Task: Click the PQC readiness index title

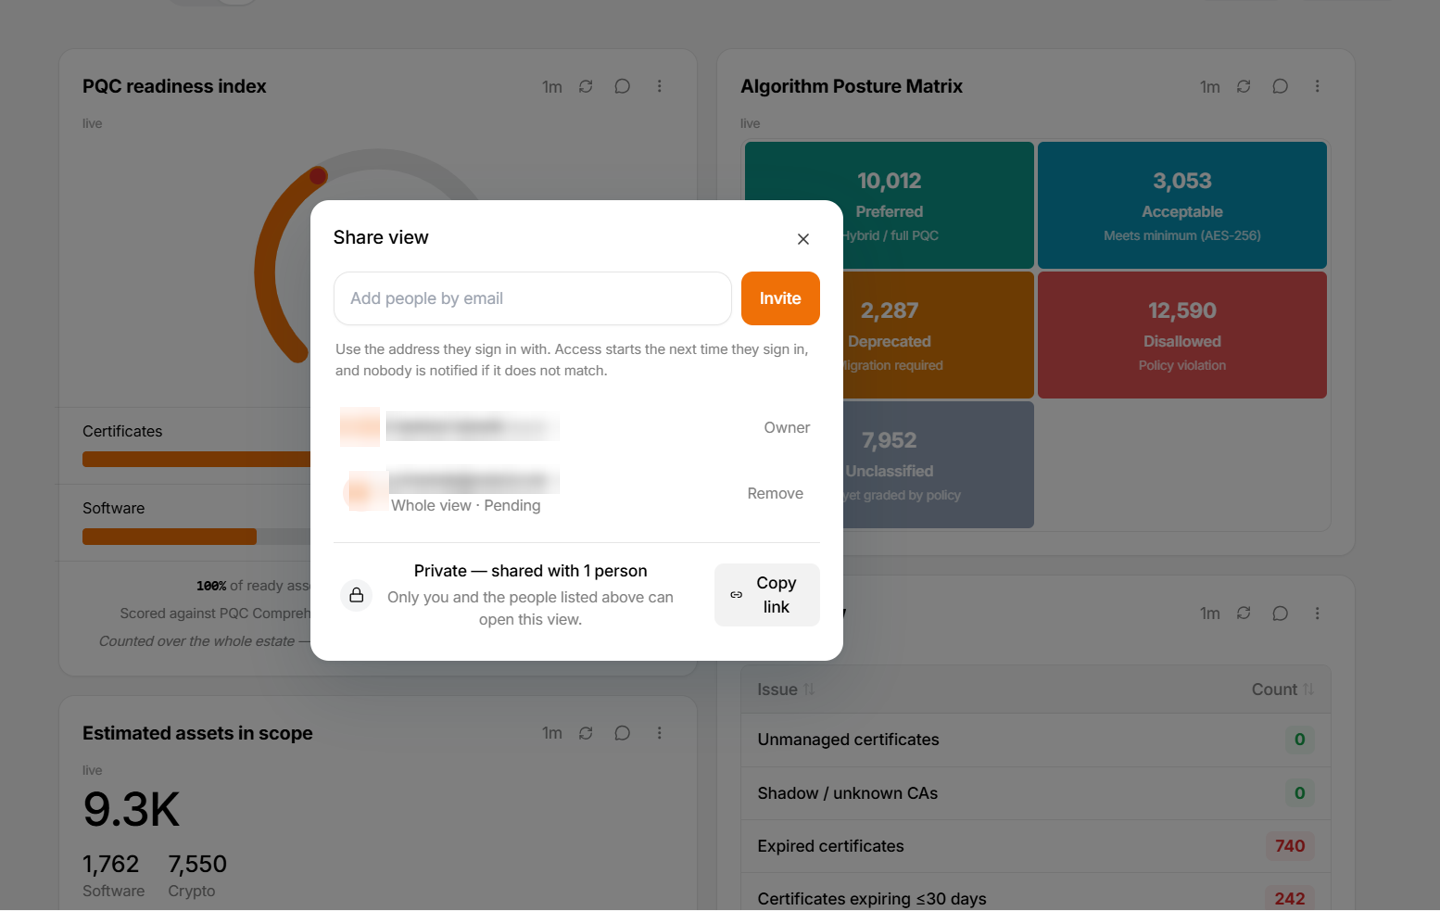Action: (x=174, y=86)
